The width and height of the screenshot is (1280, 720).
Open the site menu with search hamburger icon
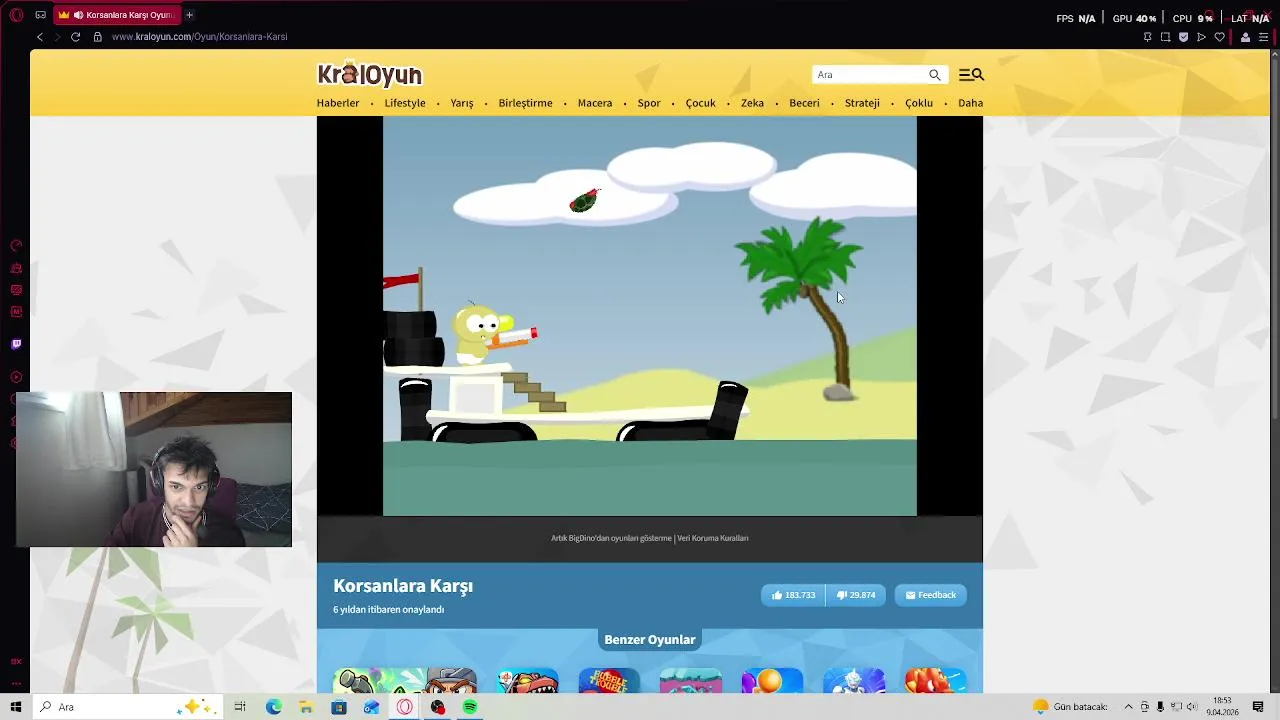pos(971,75)
